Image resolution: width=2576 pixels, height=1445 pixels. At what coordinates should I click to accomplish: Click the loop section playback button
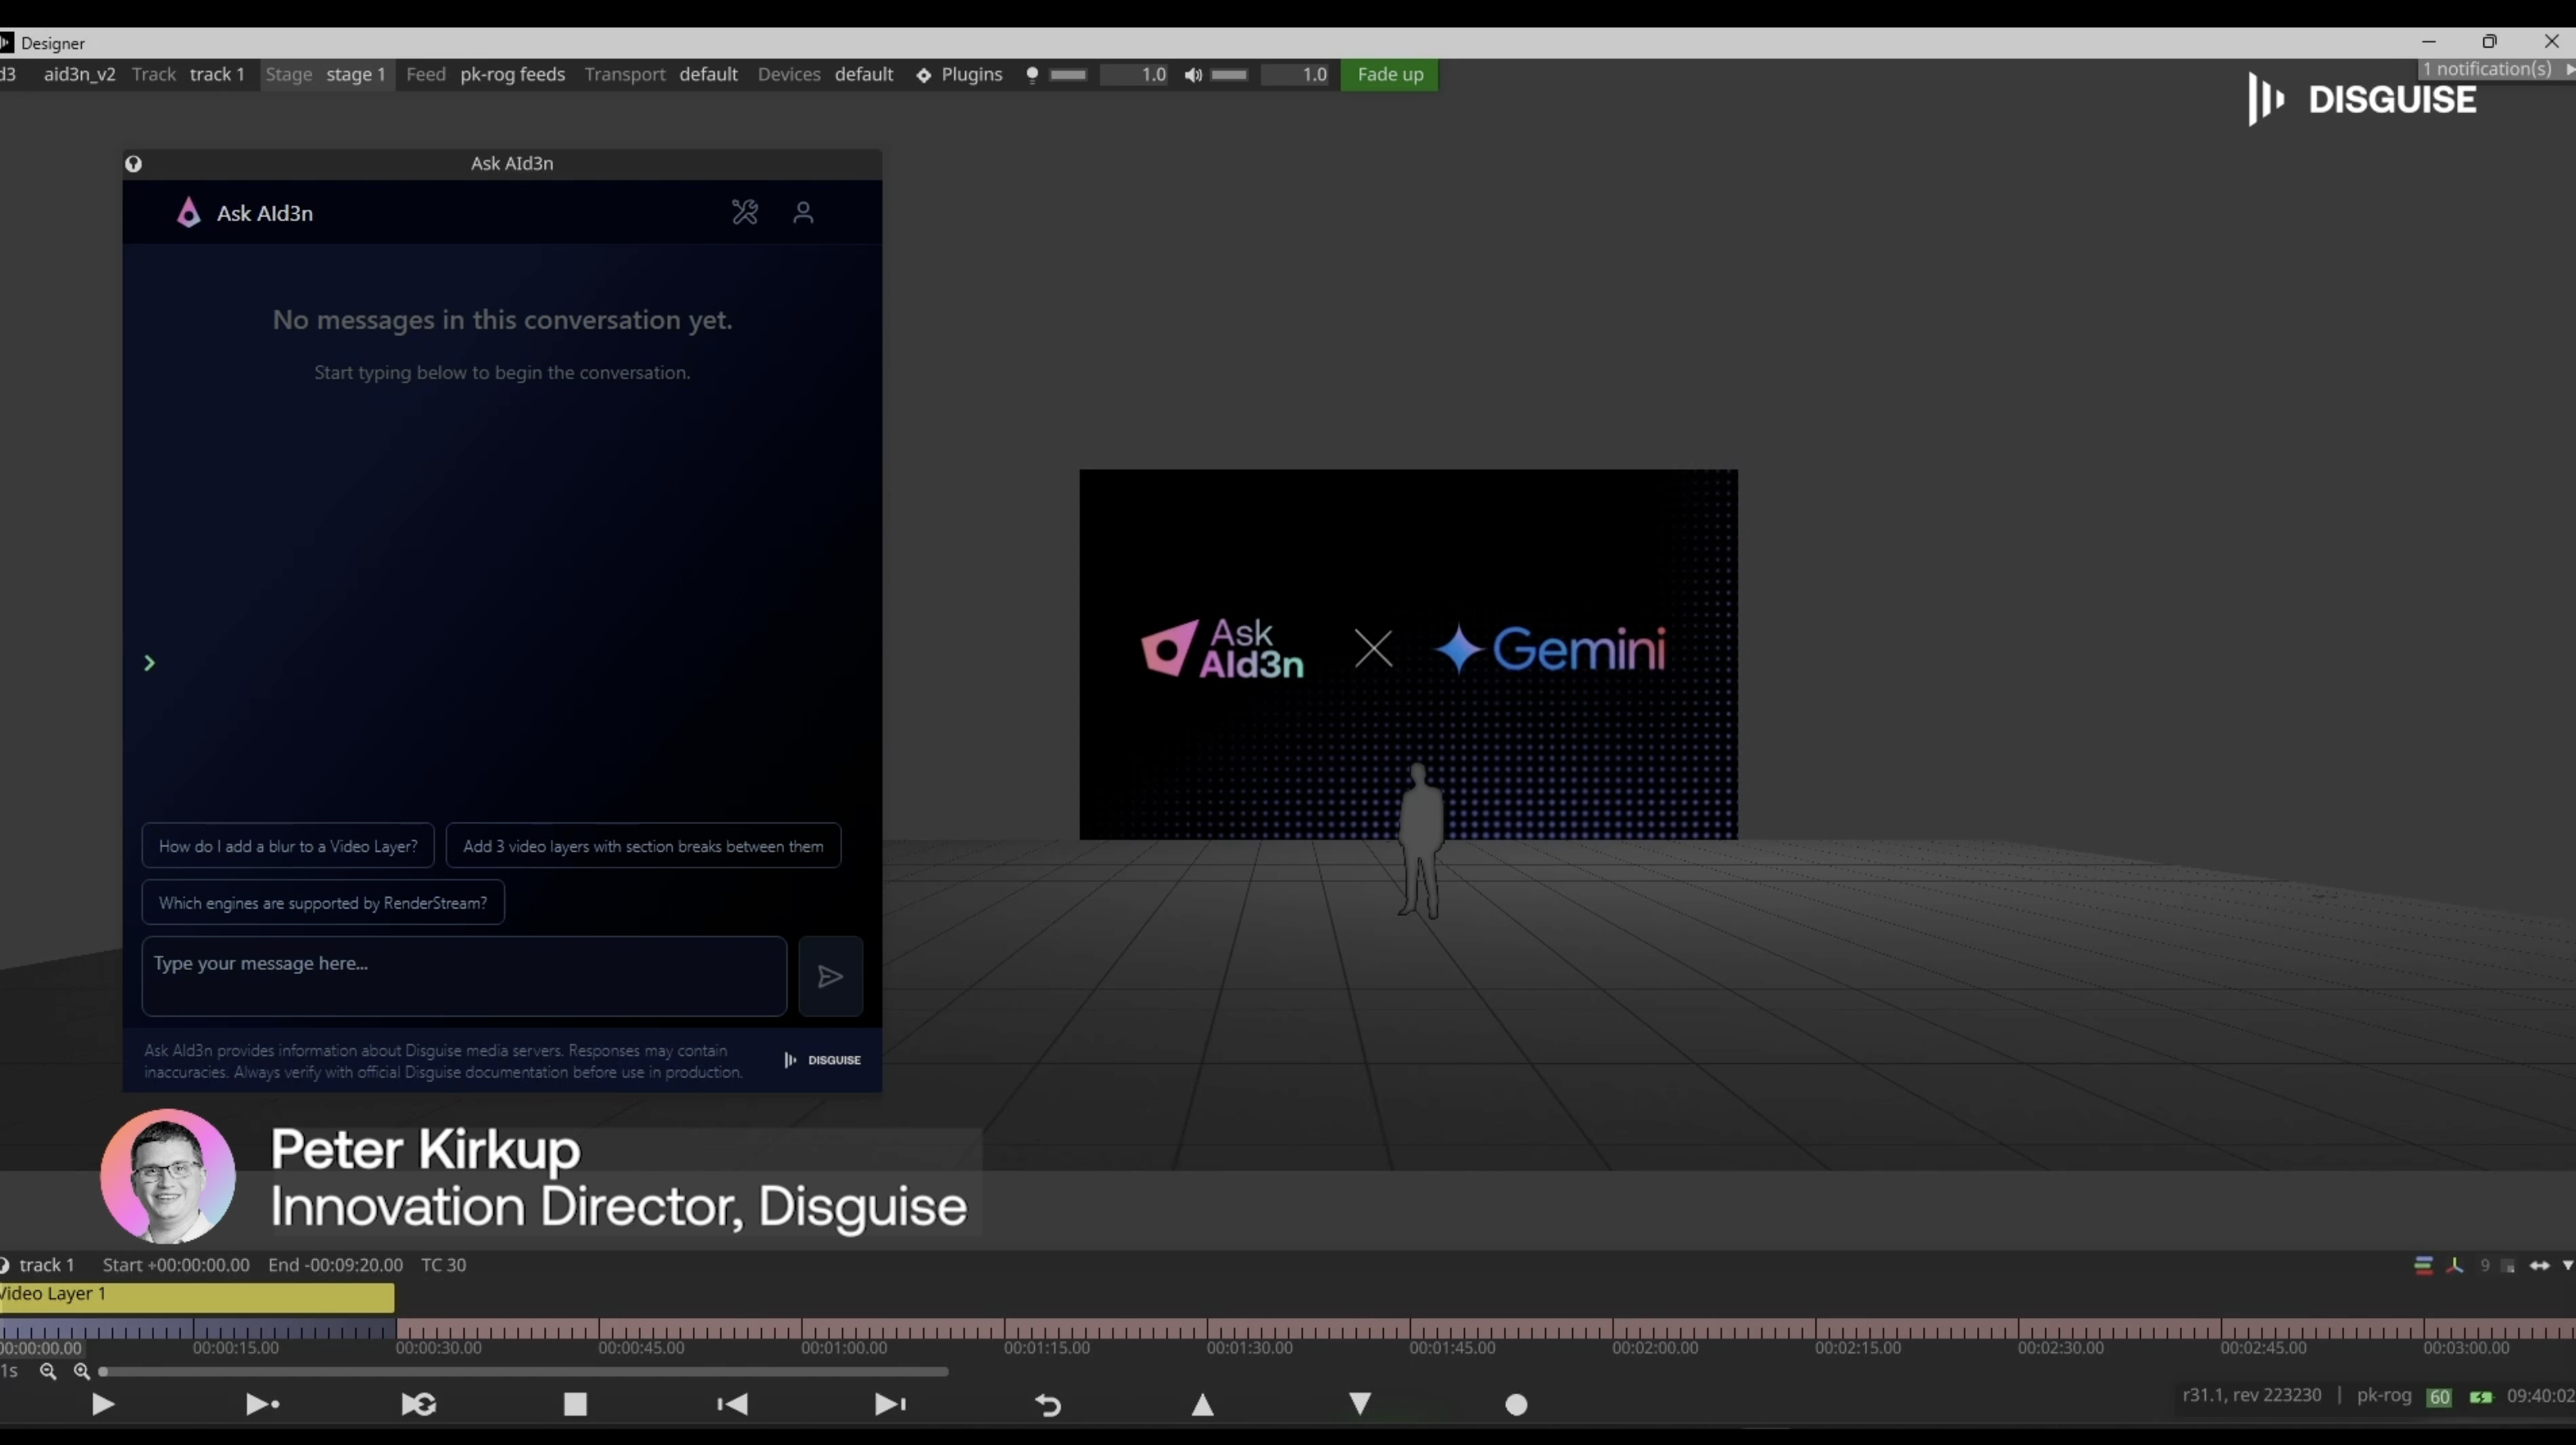pyautogui.click(x=419, y=1404)
